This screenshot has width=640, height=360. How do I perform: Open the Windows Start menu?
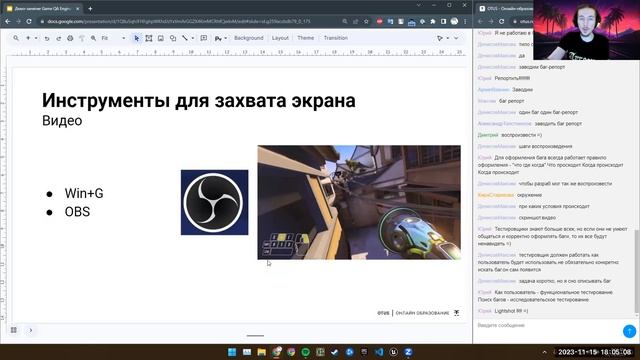232,352
